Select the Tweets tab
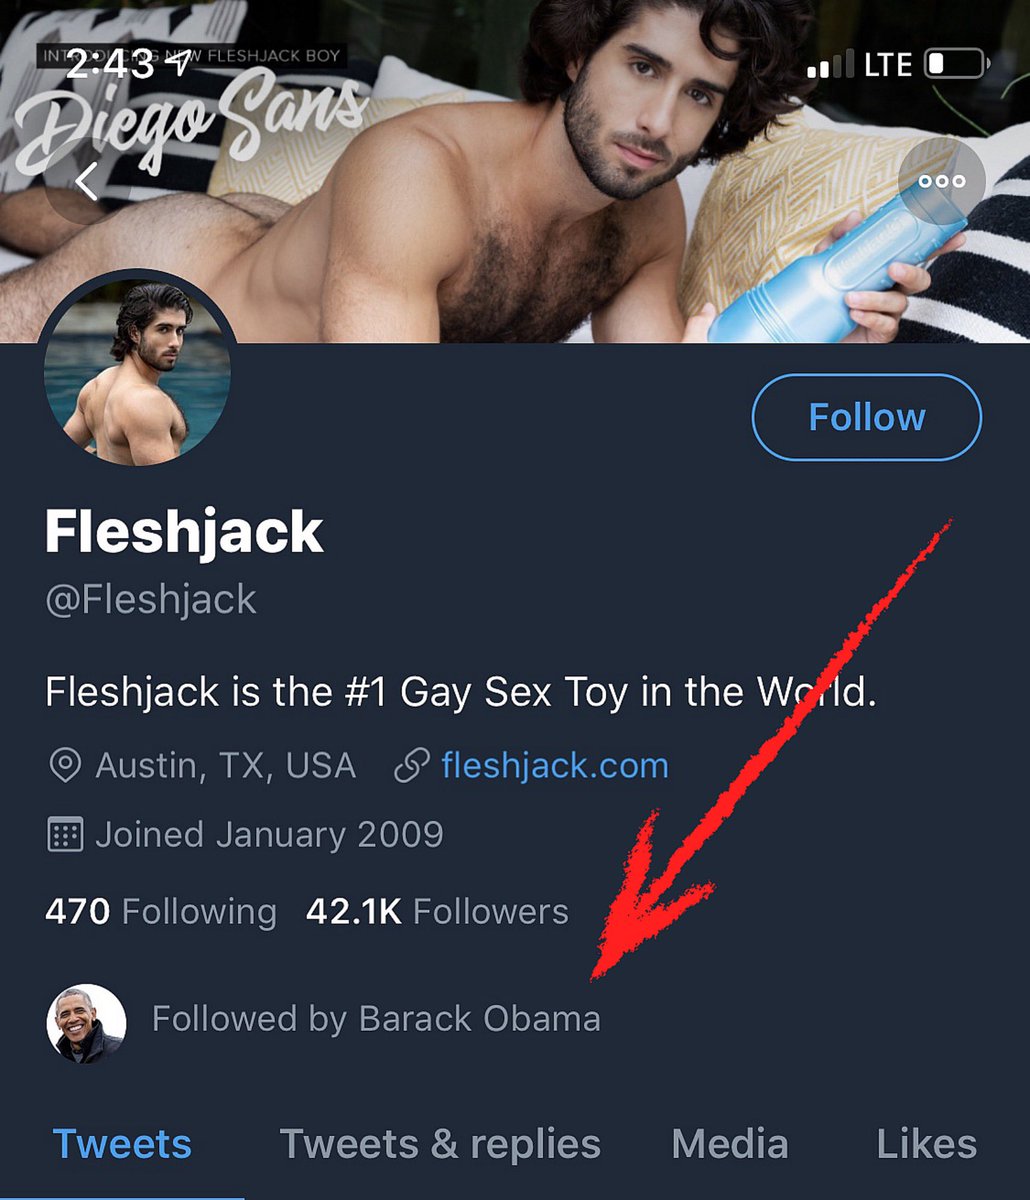The width and height of the screenshot is (1030, 1200). tap(122, 1144)
